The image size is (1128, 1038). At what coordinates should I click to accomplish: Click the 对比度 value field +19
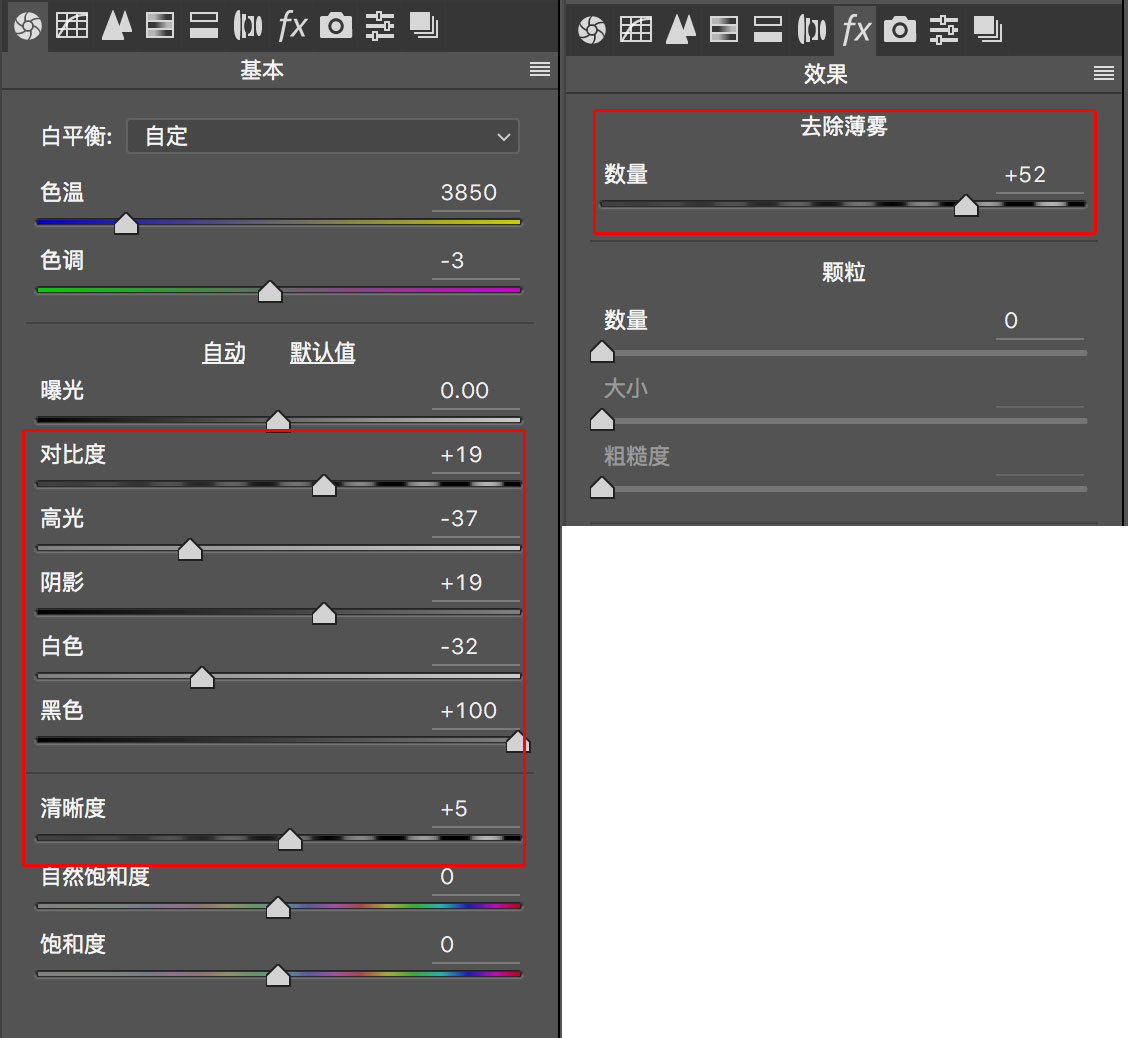coord(476,455)
